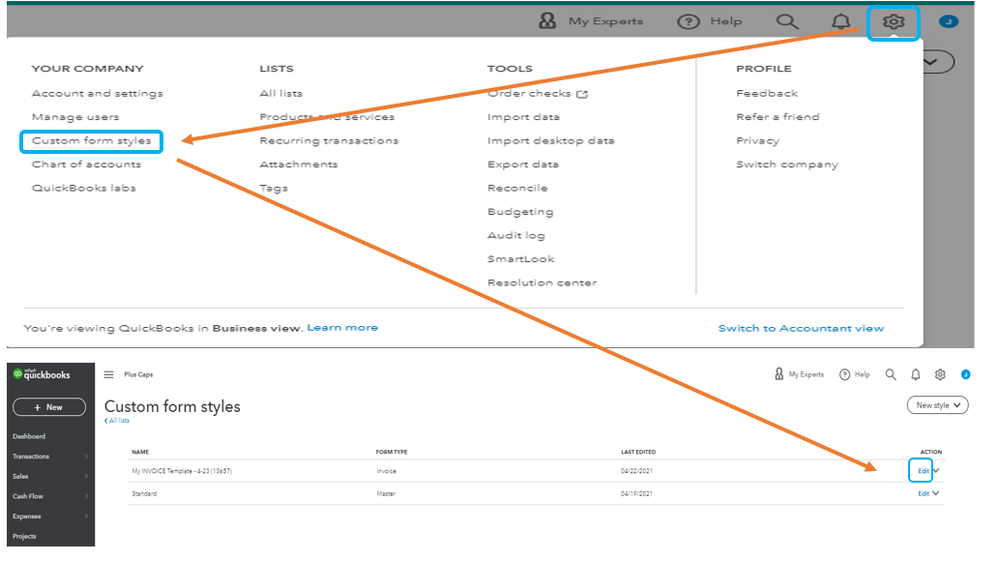This screenshot has height=563, width=998.
Task: Click external-link icon next to Order checks
Action: coord(582,94)
